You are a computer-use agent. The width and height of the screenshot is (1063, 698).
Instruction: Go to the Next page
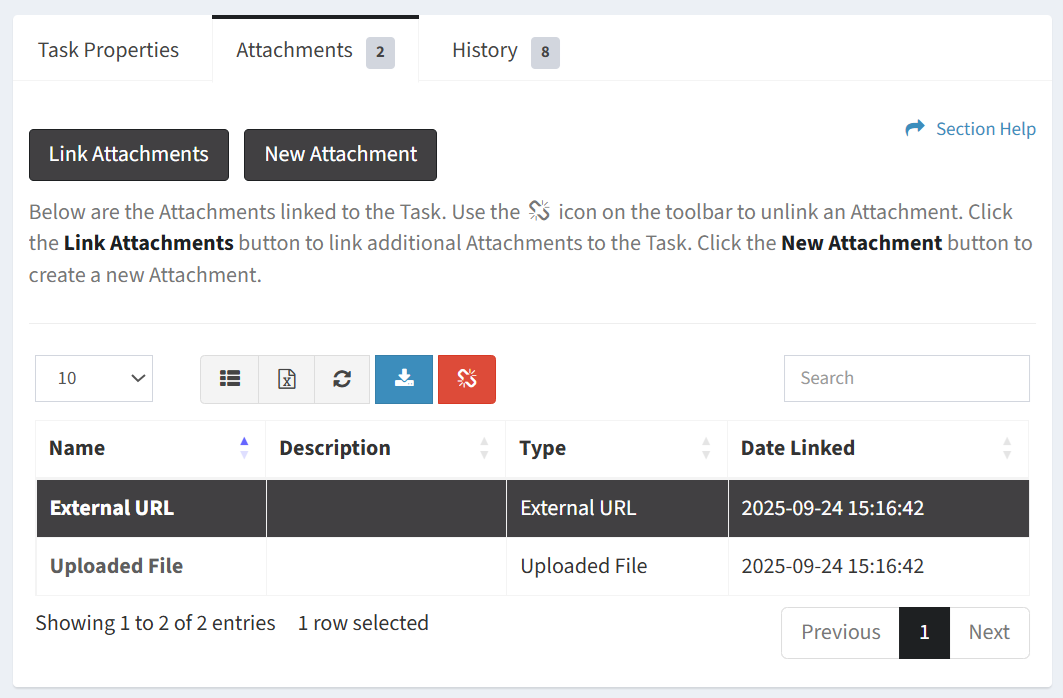pos(988,632)
